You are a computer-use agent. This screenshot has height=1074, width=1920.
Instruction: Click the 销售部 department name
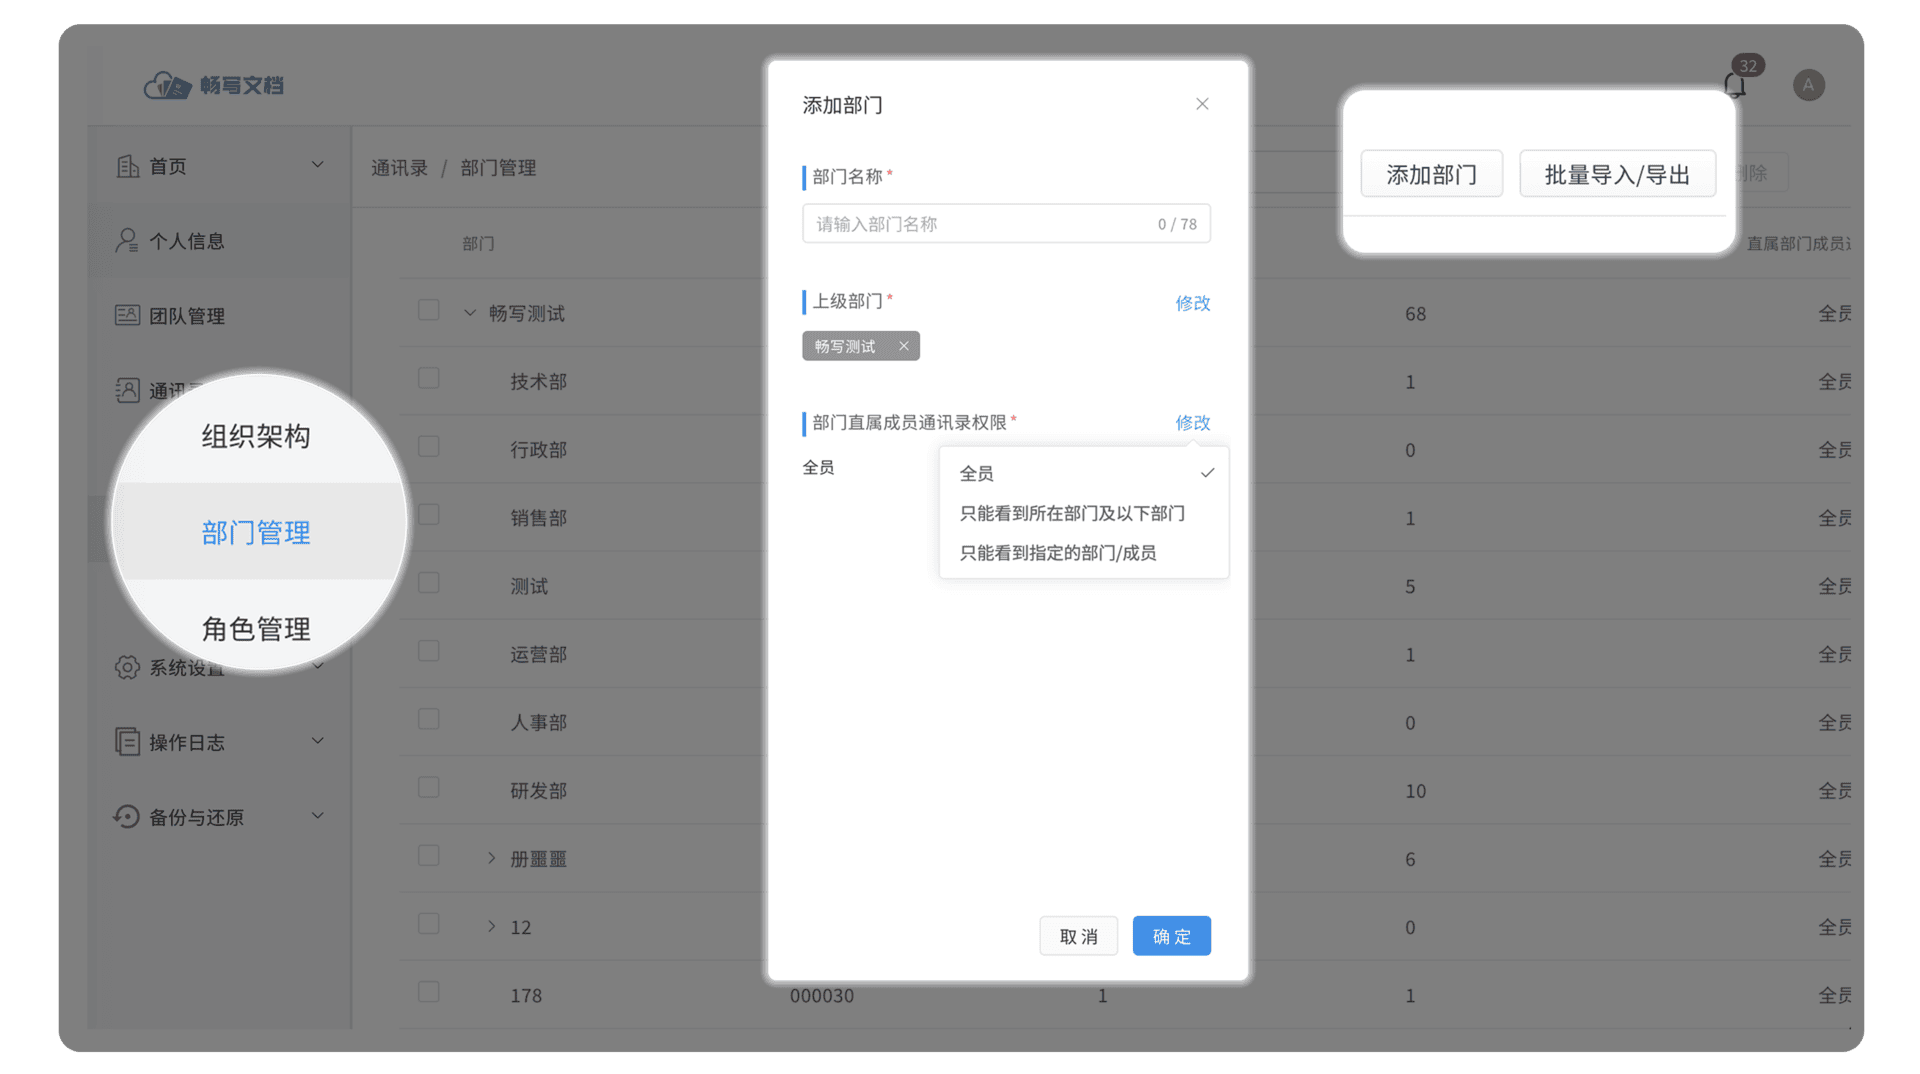(538, 518)
